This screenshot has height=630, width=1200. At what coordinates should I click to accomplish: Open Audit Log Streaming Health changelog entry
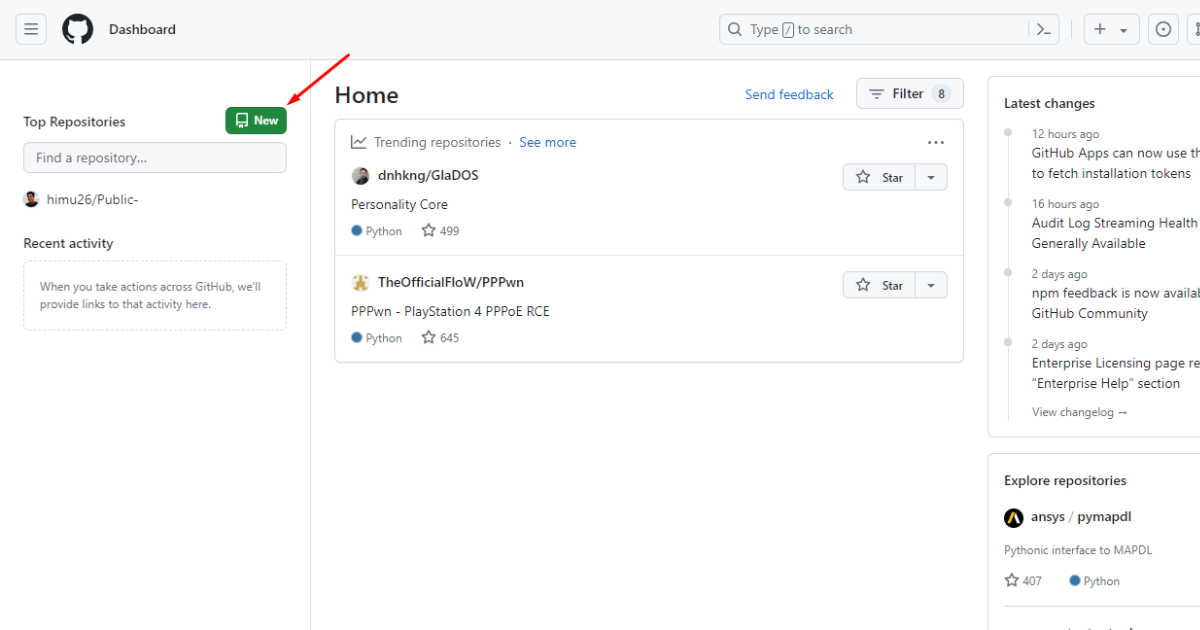(x=1116, y=233)
